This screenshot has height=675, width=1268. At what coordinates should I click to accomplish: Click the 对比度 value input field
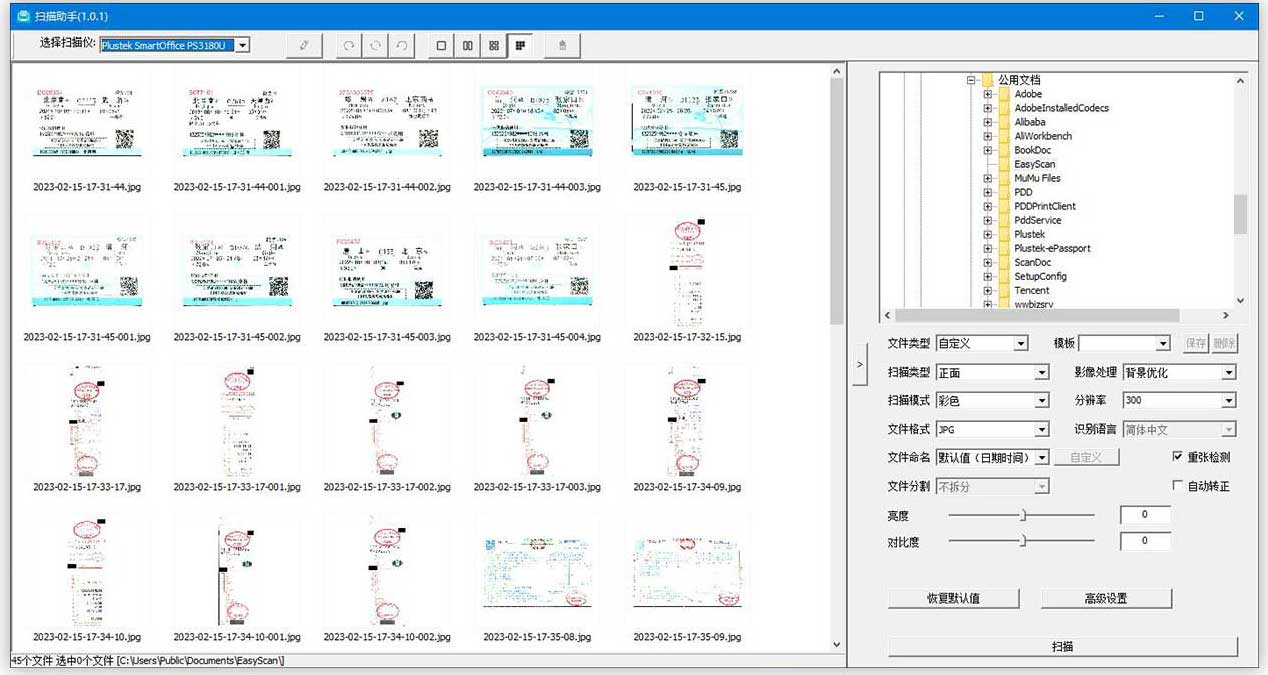click(x=1145, y=540)
